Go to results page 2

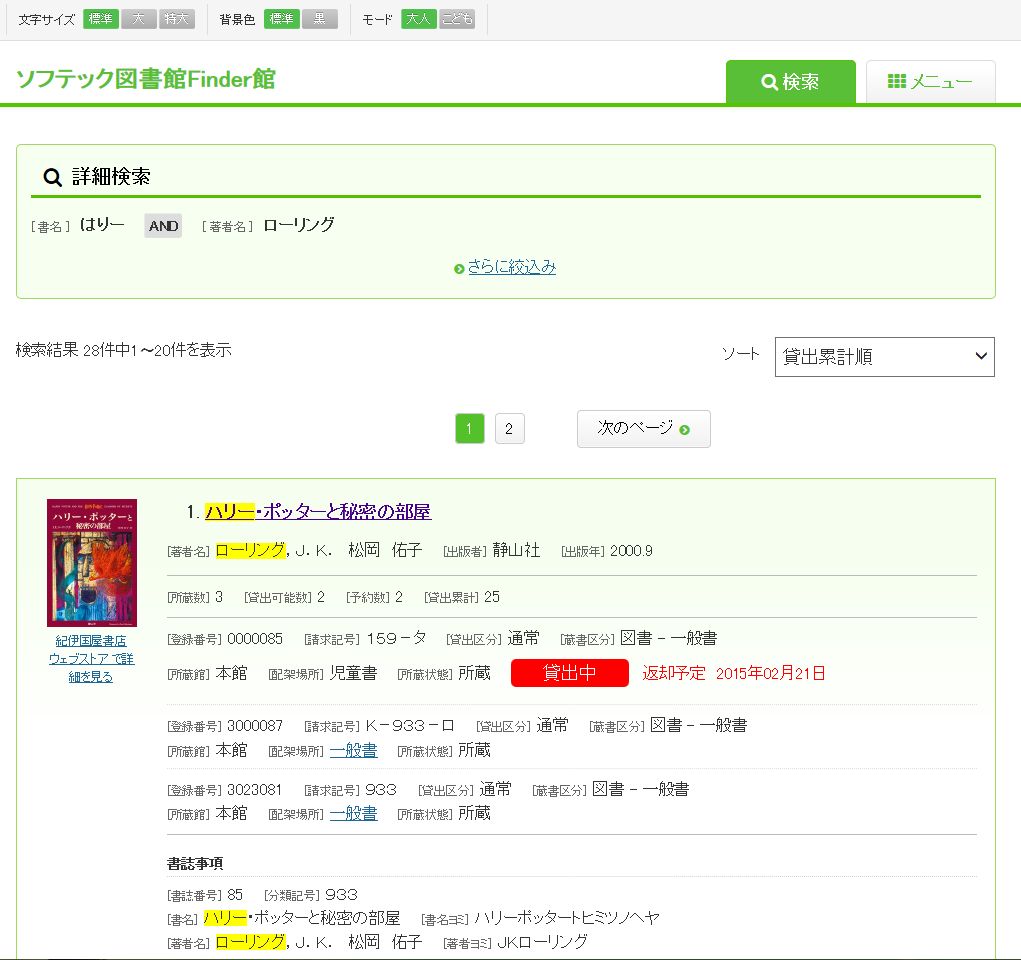pos(509,429)
